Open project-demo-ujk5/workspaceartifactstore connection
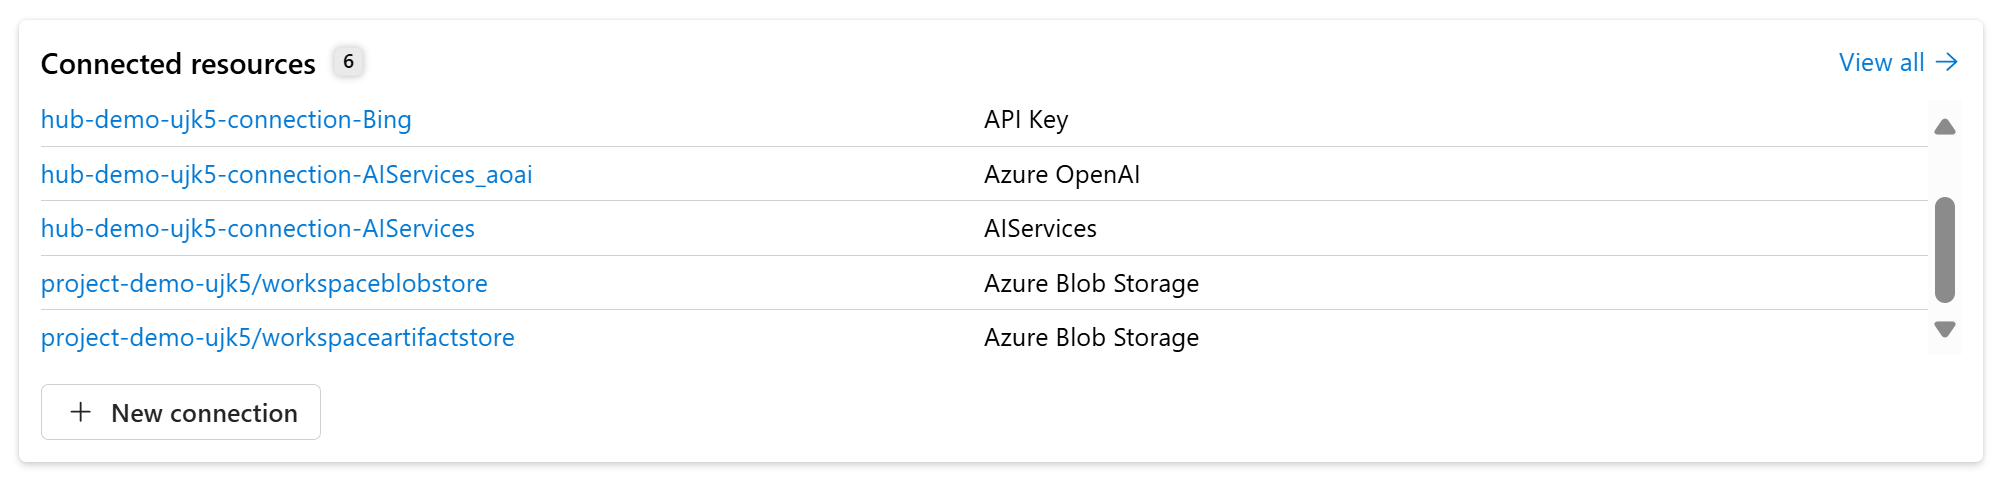This screenshot has width=2005, height=482. coord(278,338)
